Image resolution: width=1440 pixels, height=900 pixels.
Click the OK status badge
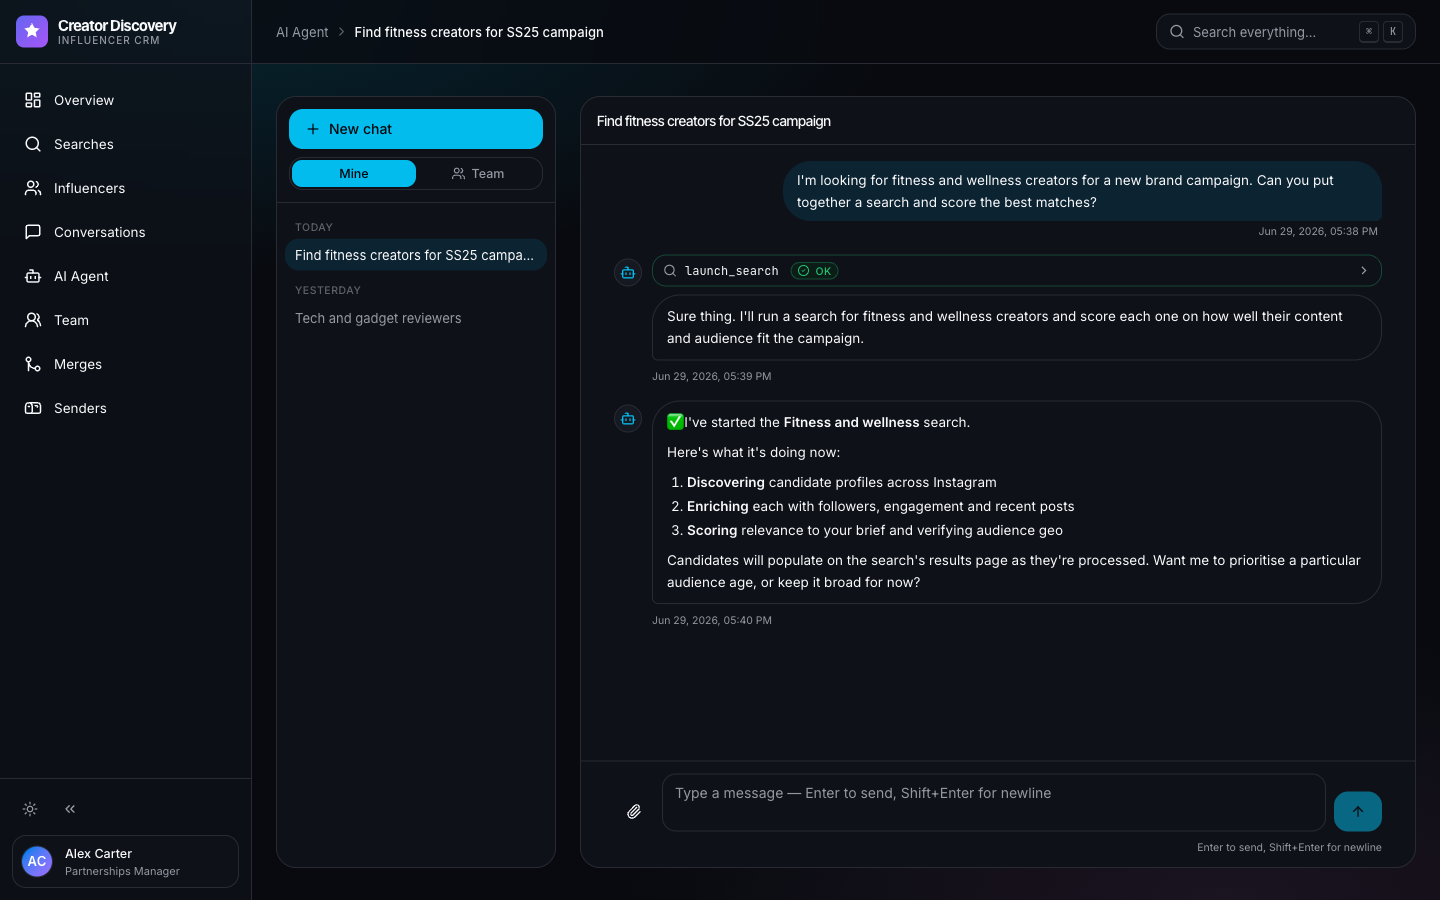tap(815, 271)
